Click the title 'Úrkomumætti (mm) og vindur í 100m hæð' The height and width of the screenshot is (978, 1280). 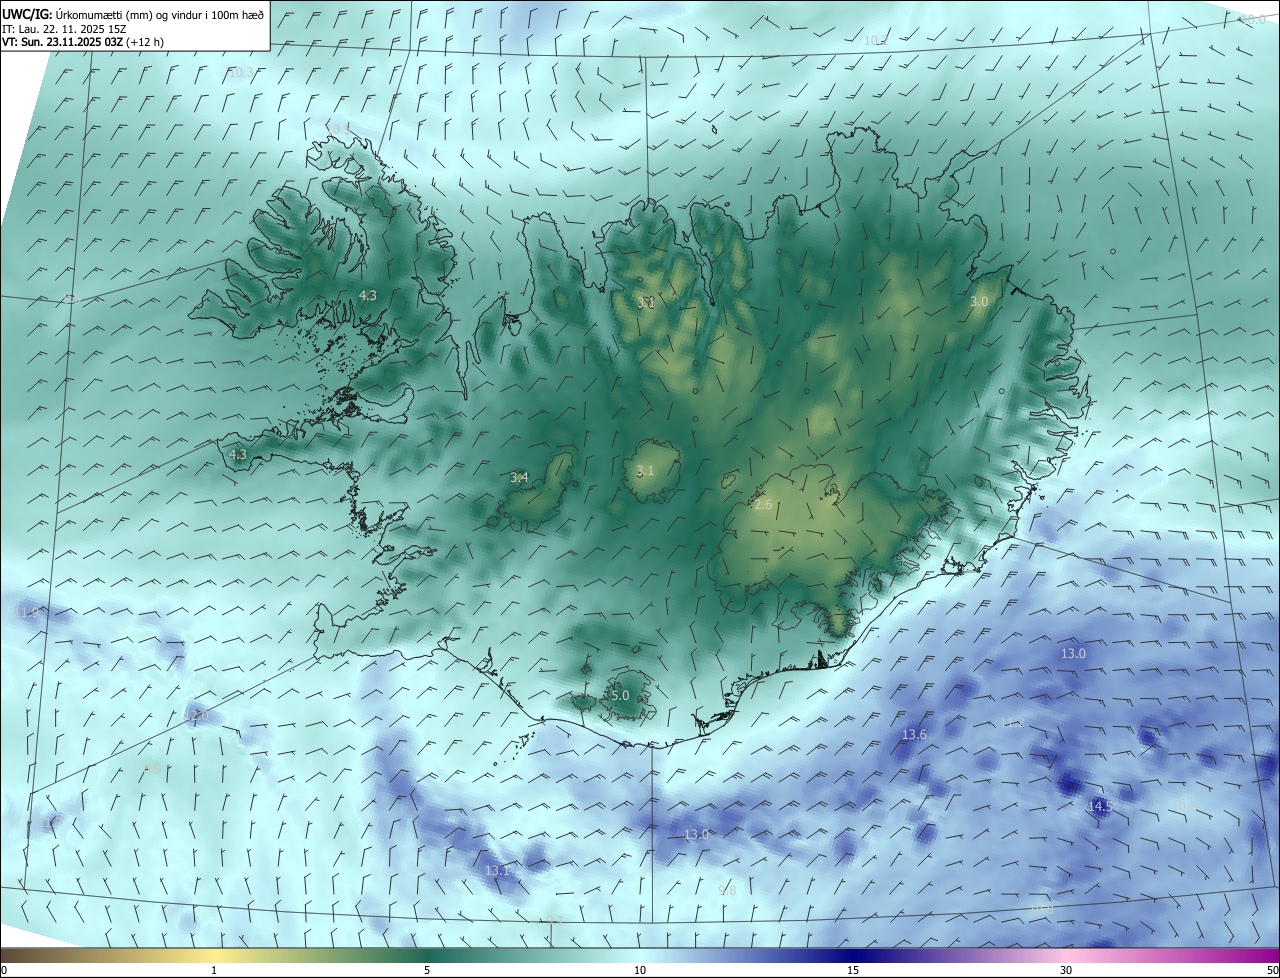click(160, 14)
